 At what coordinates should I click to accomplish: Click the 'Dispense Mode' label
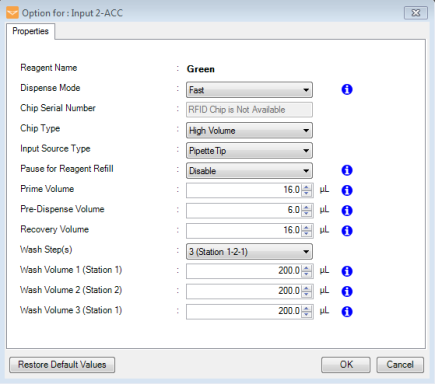pos(50,88)
